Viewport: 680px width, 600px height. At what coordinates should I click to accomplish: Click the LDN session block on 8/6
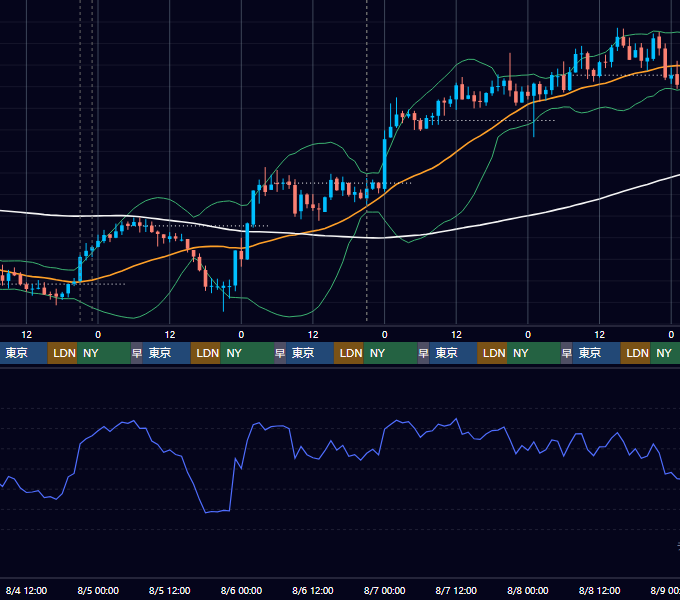click(x=349, y=353)
